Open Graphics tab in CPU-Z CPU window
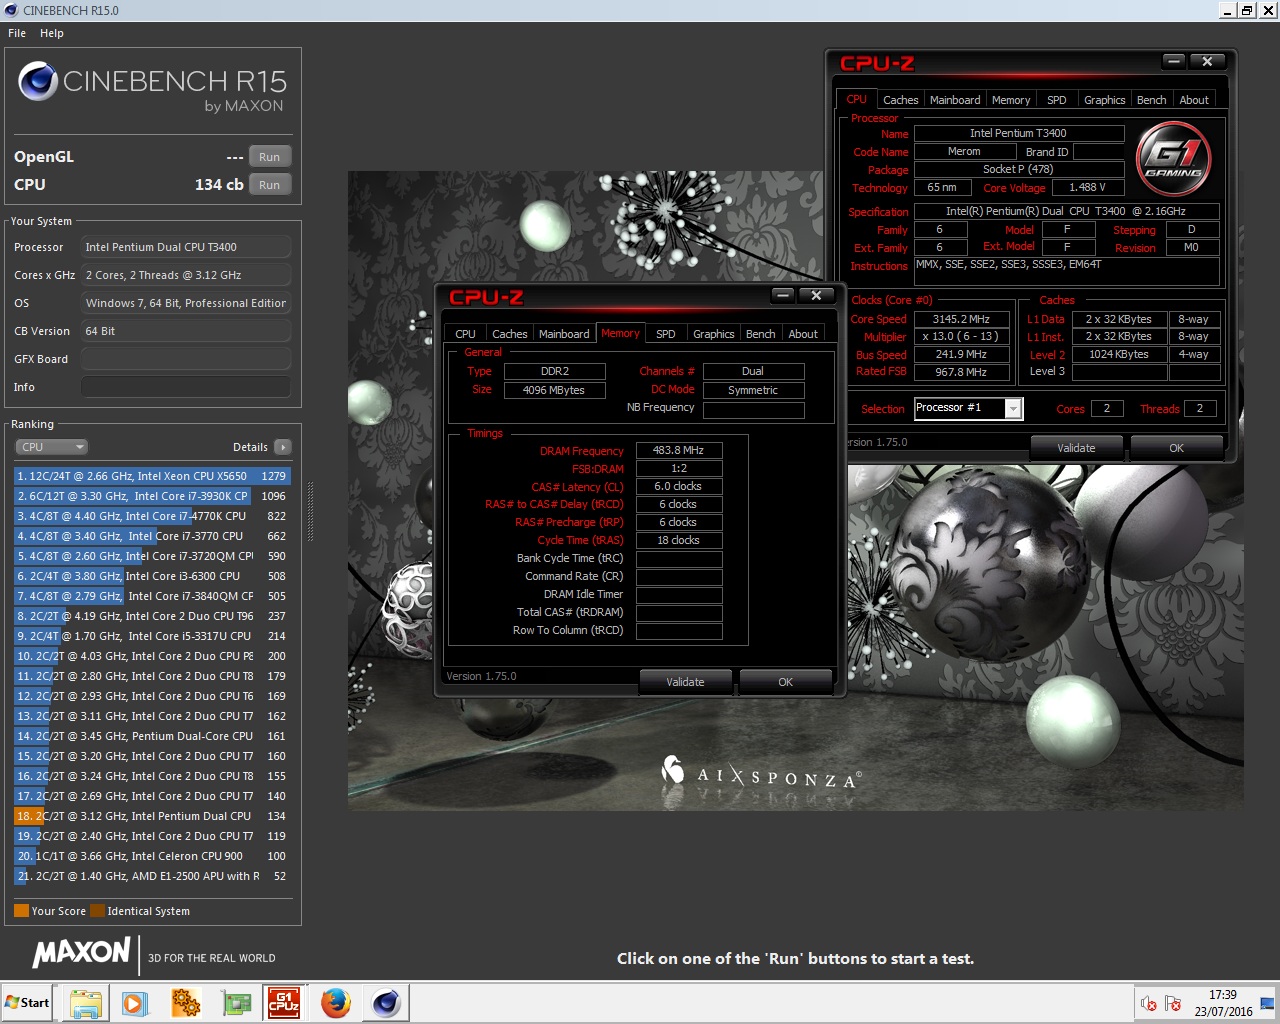Viewport: 1280px width, 1024px height. click(x=1105, y=100)
